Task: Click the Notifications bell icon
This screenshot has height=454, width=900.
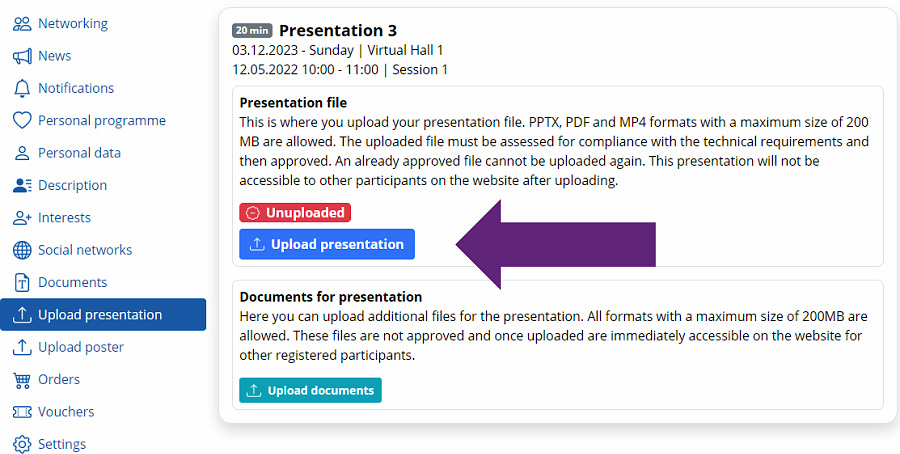Action: click(x=22, y=88)
